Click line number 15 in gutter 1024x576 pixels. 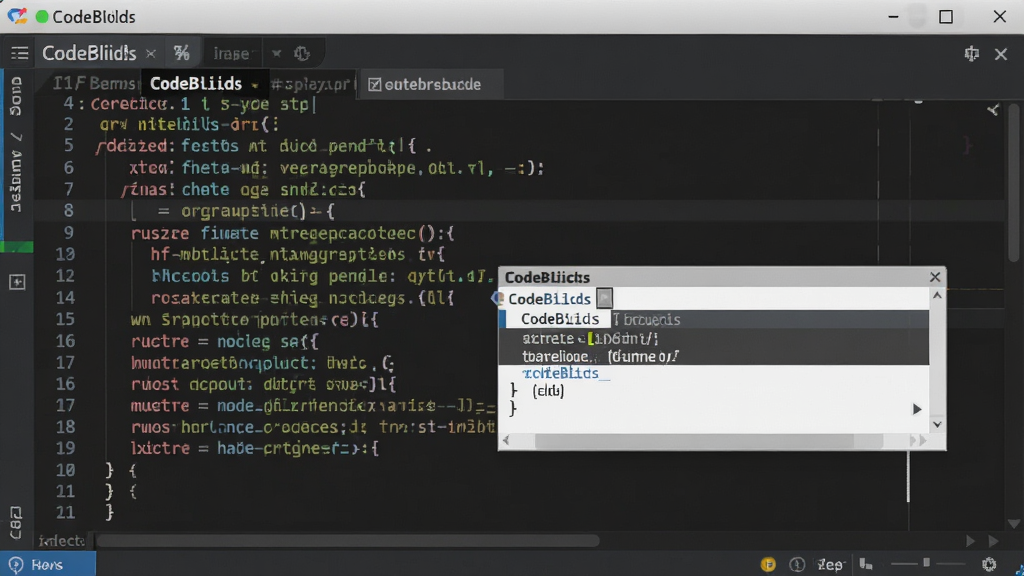point(65,319)
